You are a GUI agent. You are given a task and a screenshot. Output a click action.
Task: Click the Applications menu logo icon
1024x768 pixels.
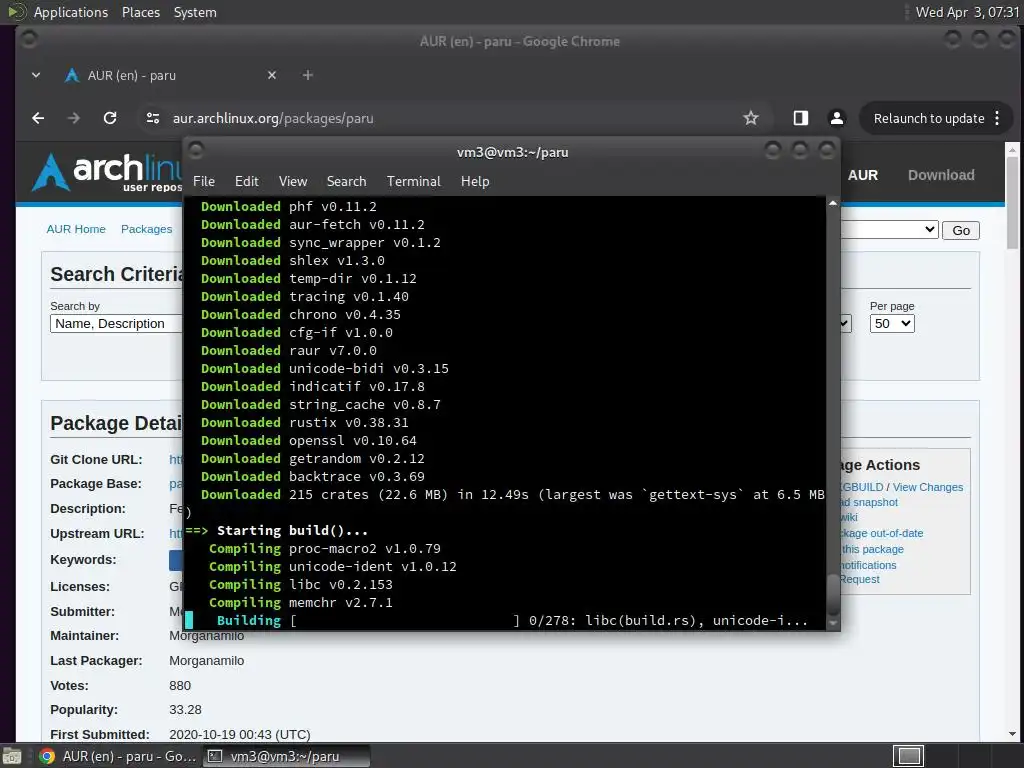click(16, 12)
